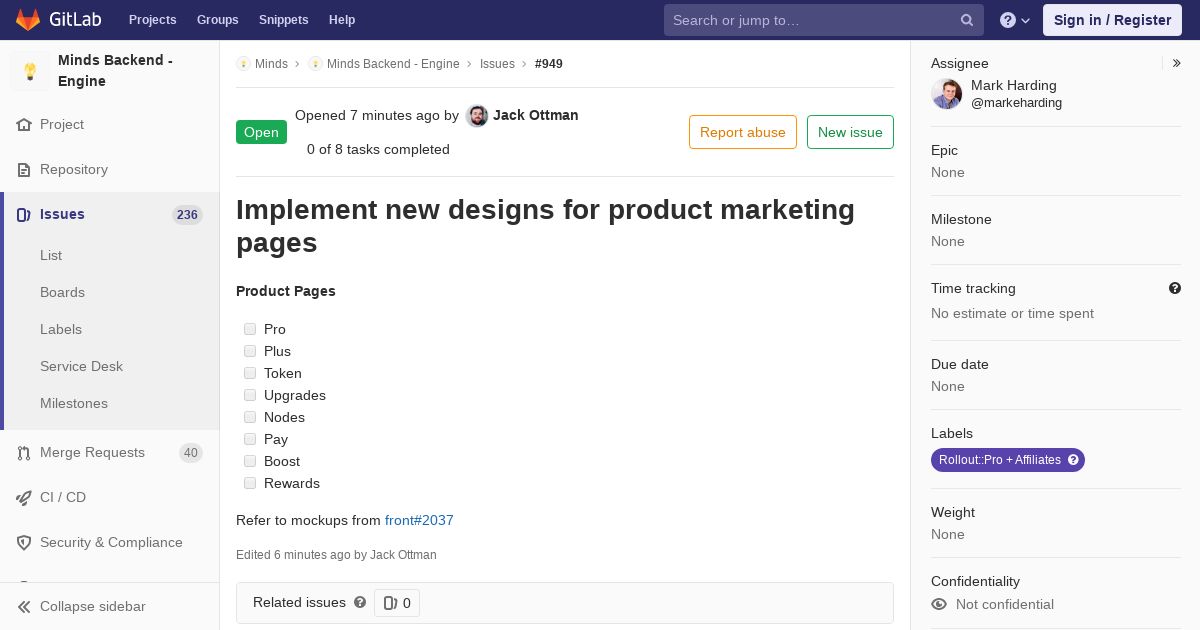Click the Engine project avatar in breadcrumb

coord(315,64)
